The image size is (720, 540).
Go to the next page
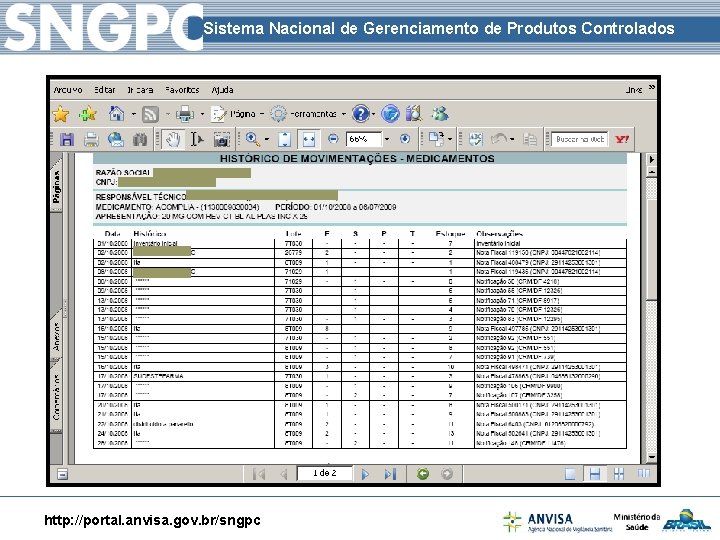tap(365, 473)
